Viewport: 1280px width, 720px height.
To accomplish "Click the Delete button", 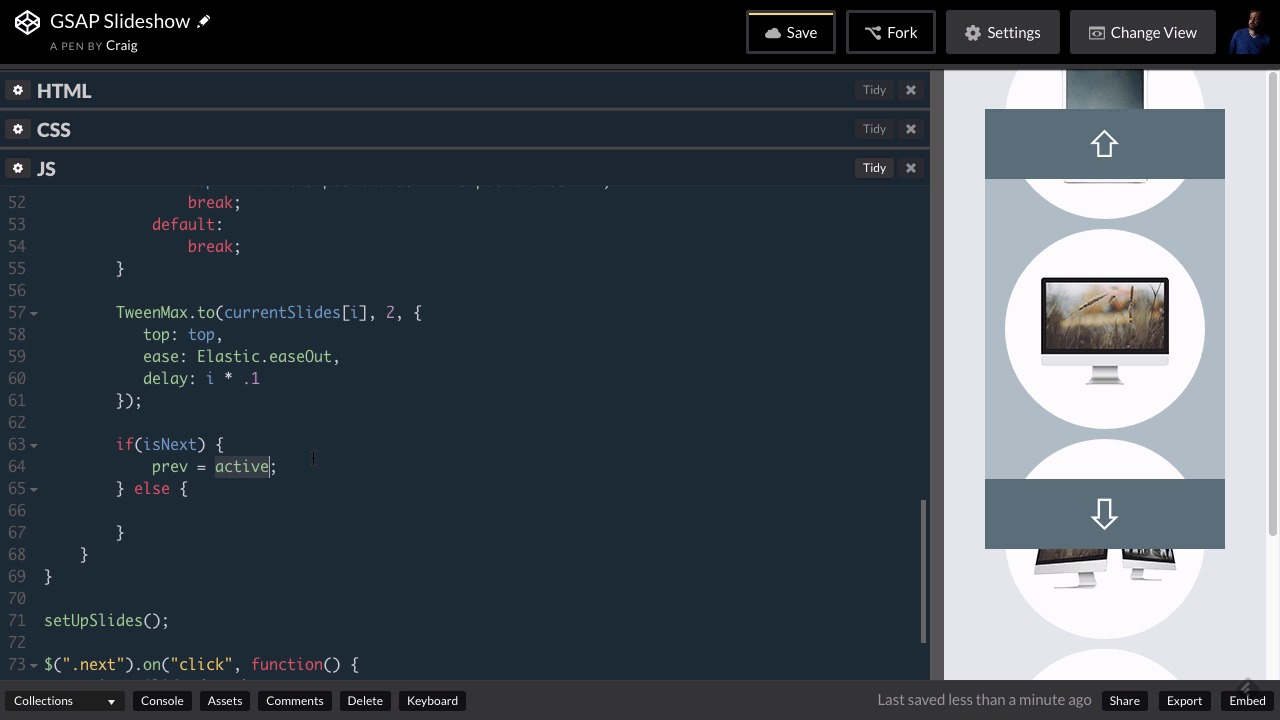I will [x=365, y=701].
